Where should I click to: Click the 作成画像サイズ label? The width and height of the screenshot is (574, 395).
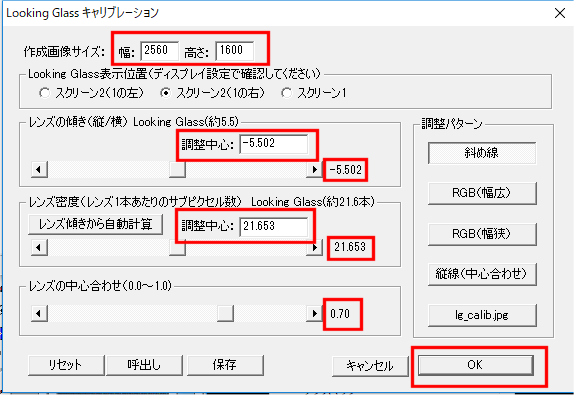click(x=64, y=52)
